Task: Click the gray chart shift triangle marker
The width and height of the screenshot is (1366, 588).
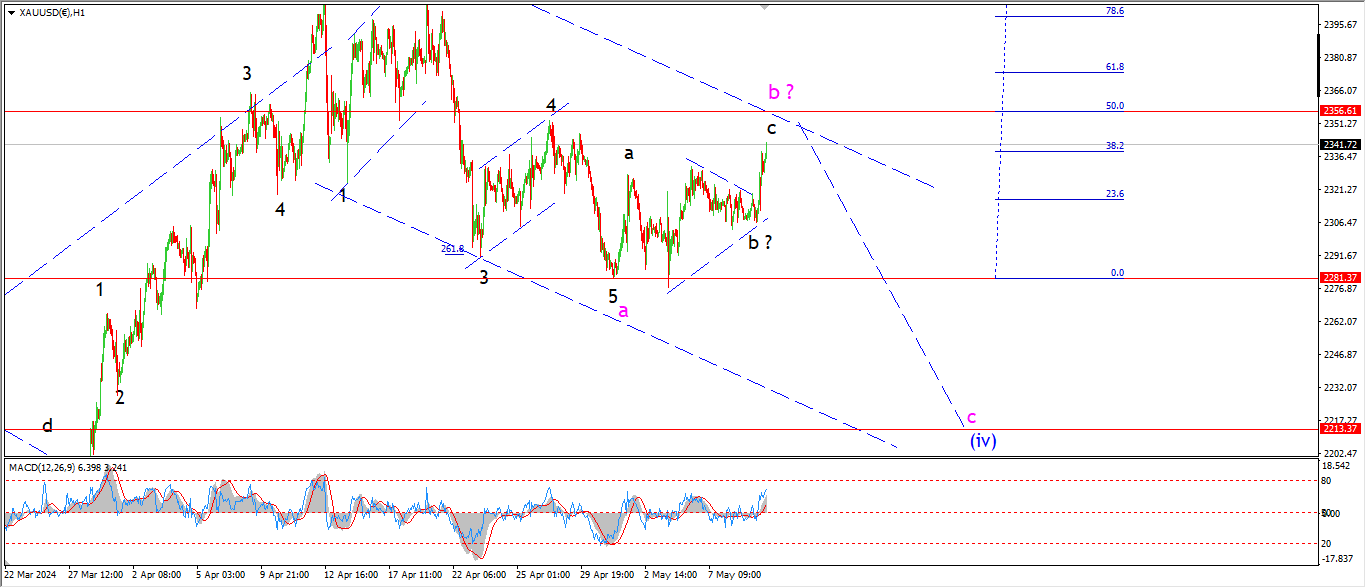Action: coord(766,7)
